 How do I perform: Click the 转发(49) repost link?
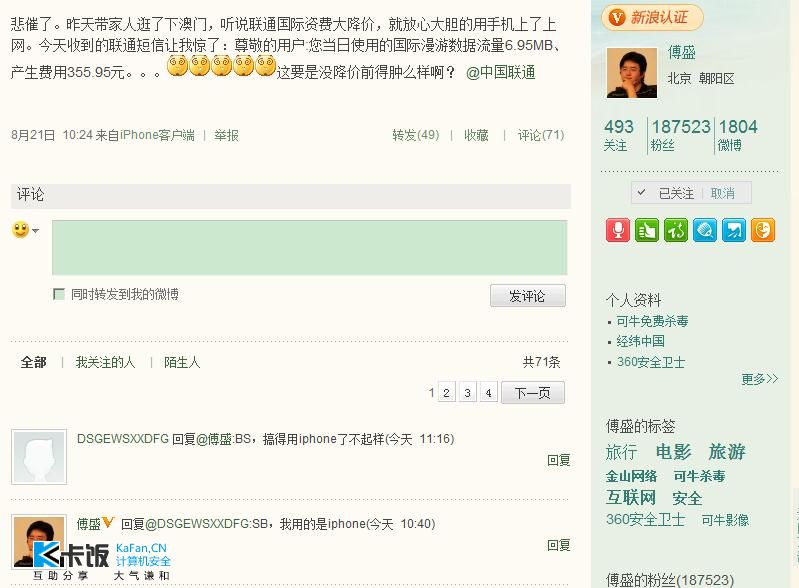(416, 135)
